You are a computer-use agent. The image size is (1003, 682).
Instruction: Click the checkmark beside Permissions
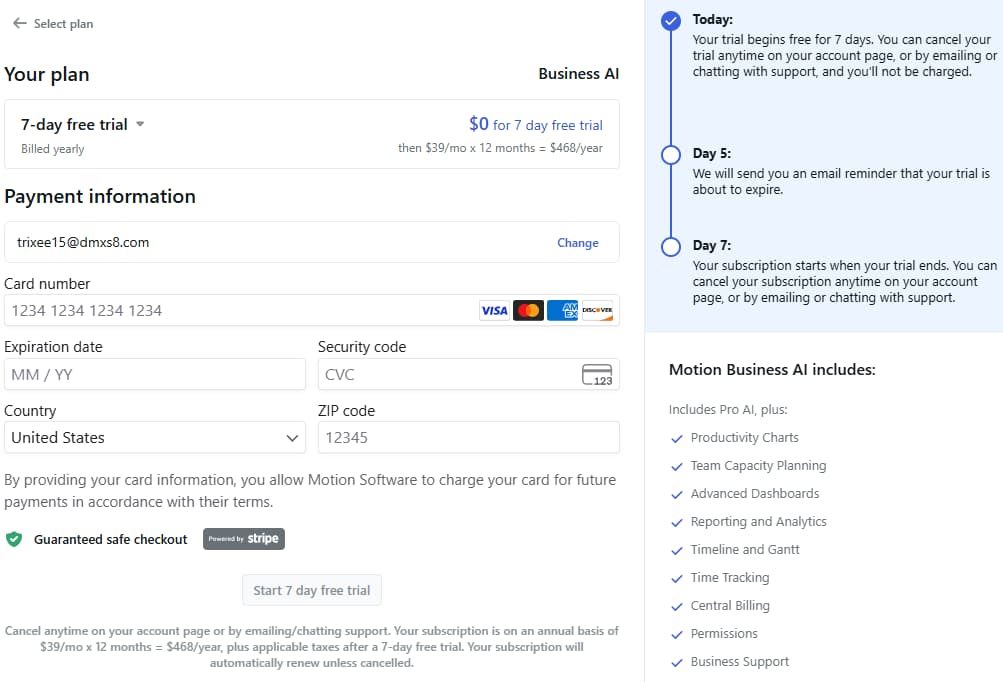pyautogui.click(x=677, y=635)
